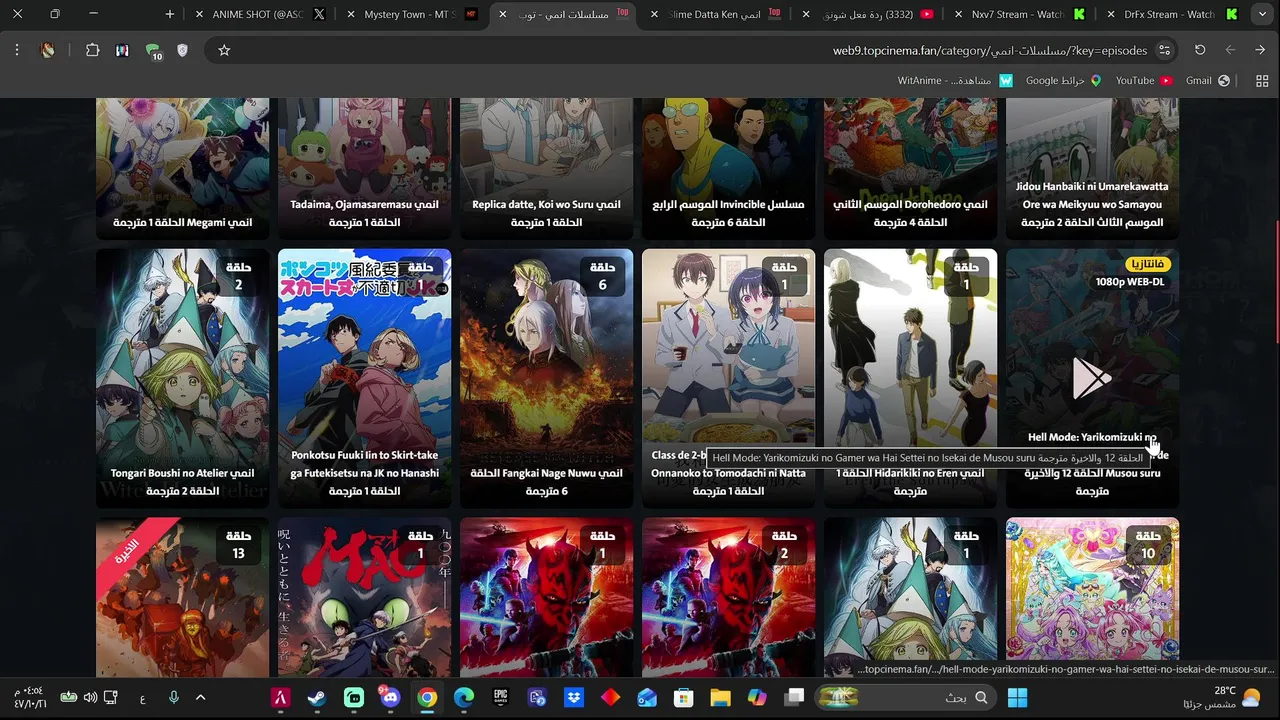This screenshot has height=720, width=1280.
Task: Open Hidarikiki no Eren episode 1 card
Action: pos(910,378)
